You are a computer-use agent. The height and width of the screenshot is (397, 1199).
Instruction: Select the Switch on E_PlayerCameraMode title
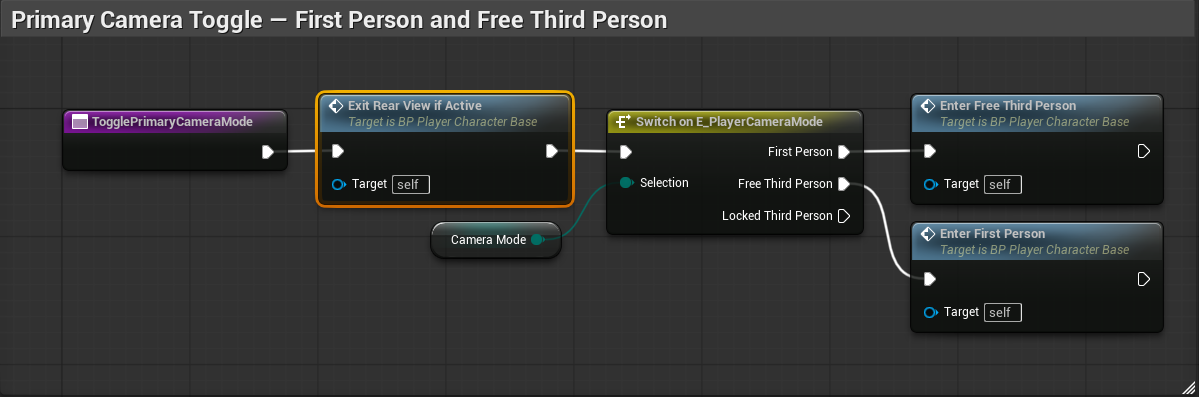pyautogui.click(x=729, y=122)
